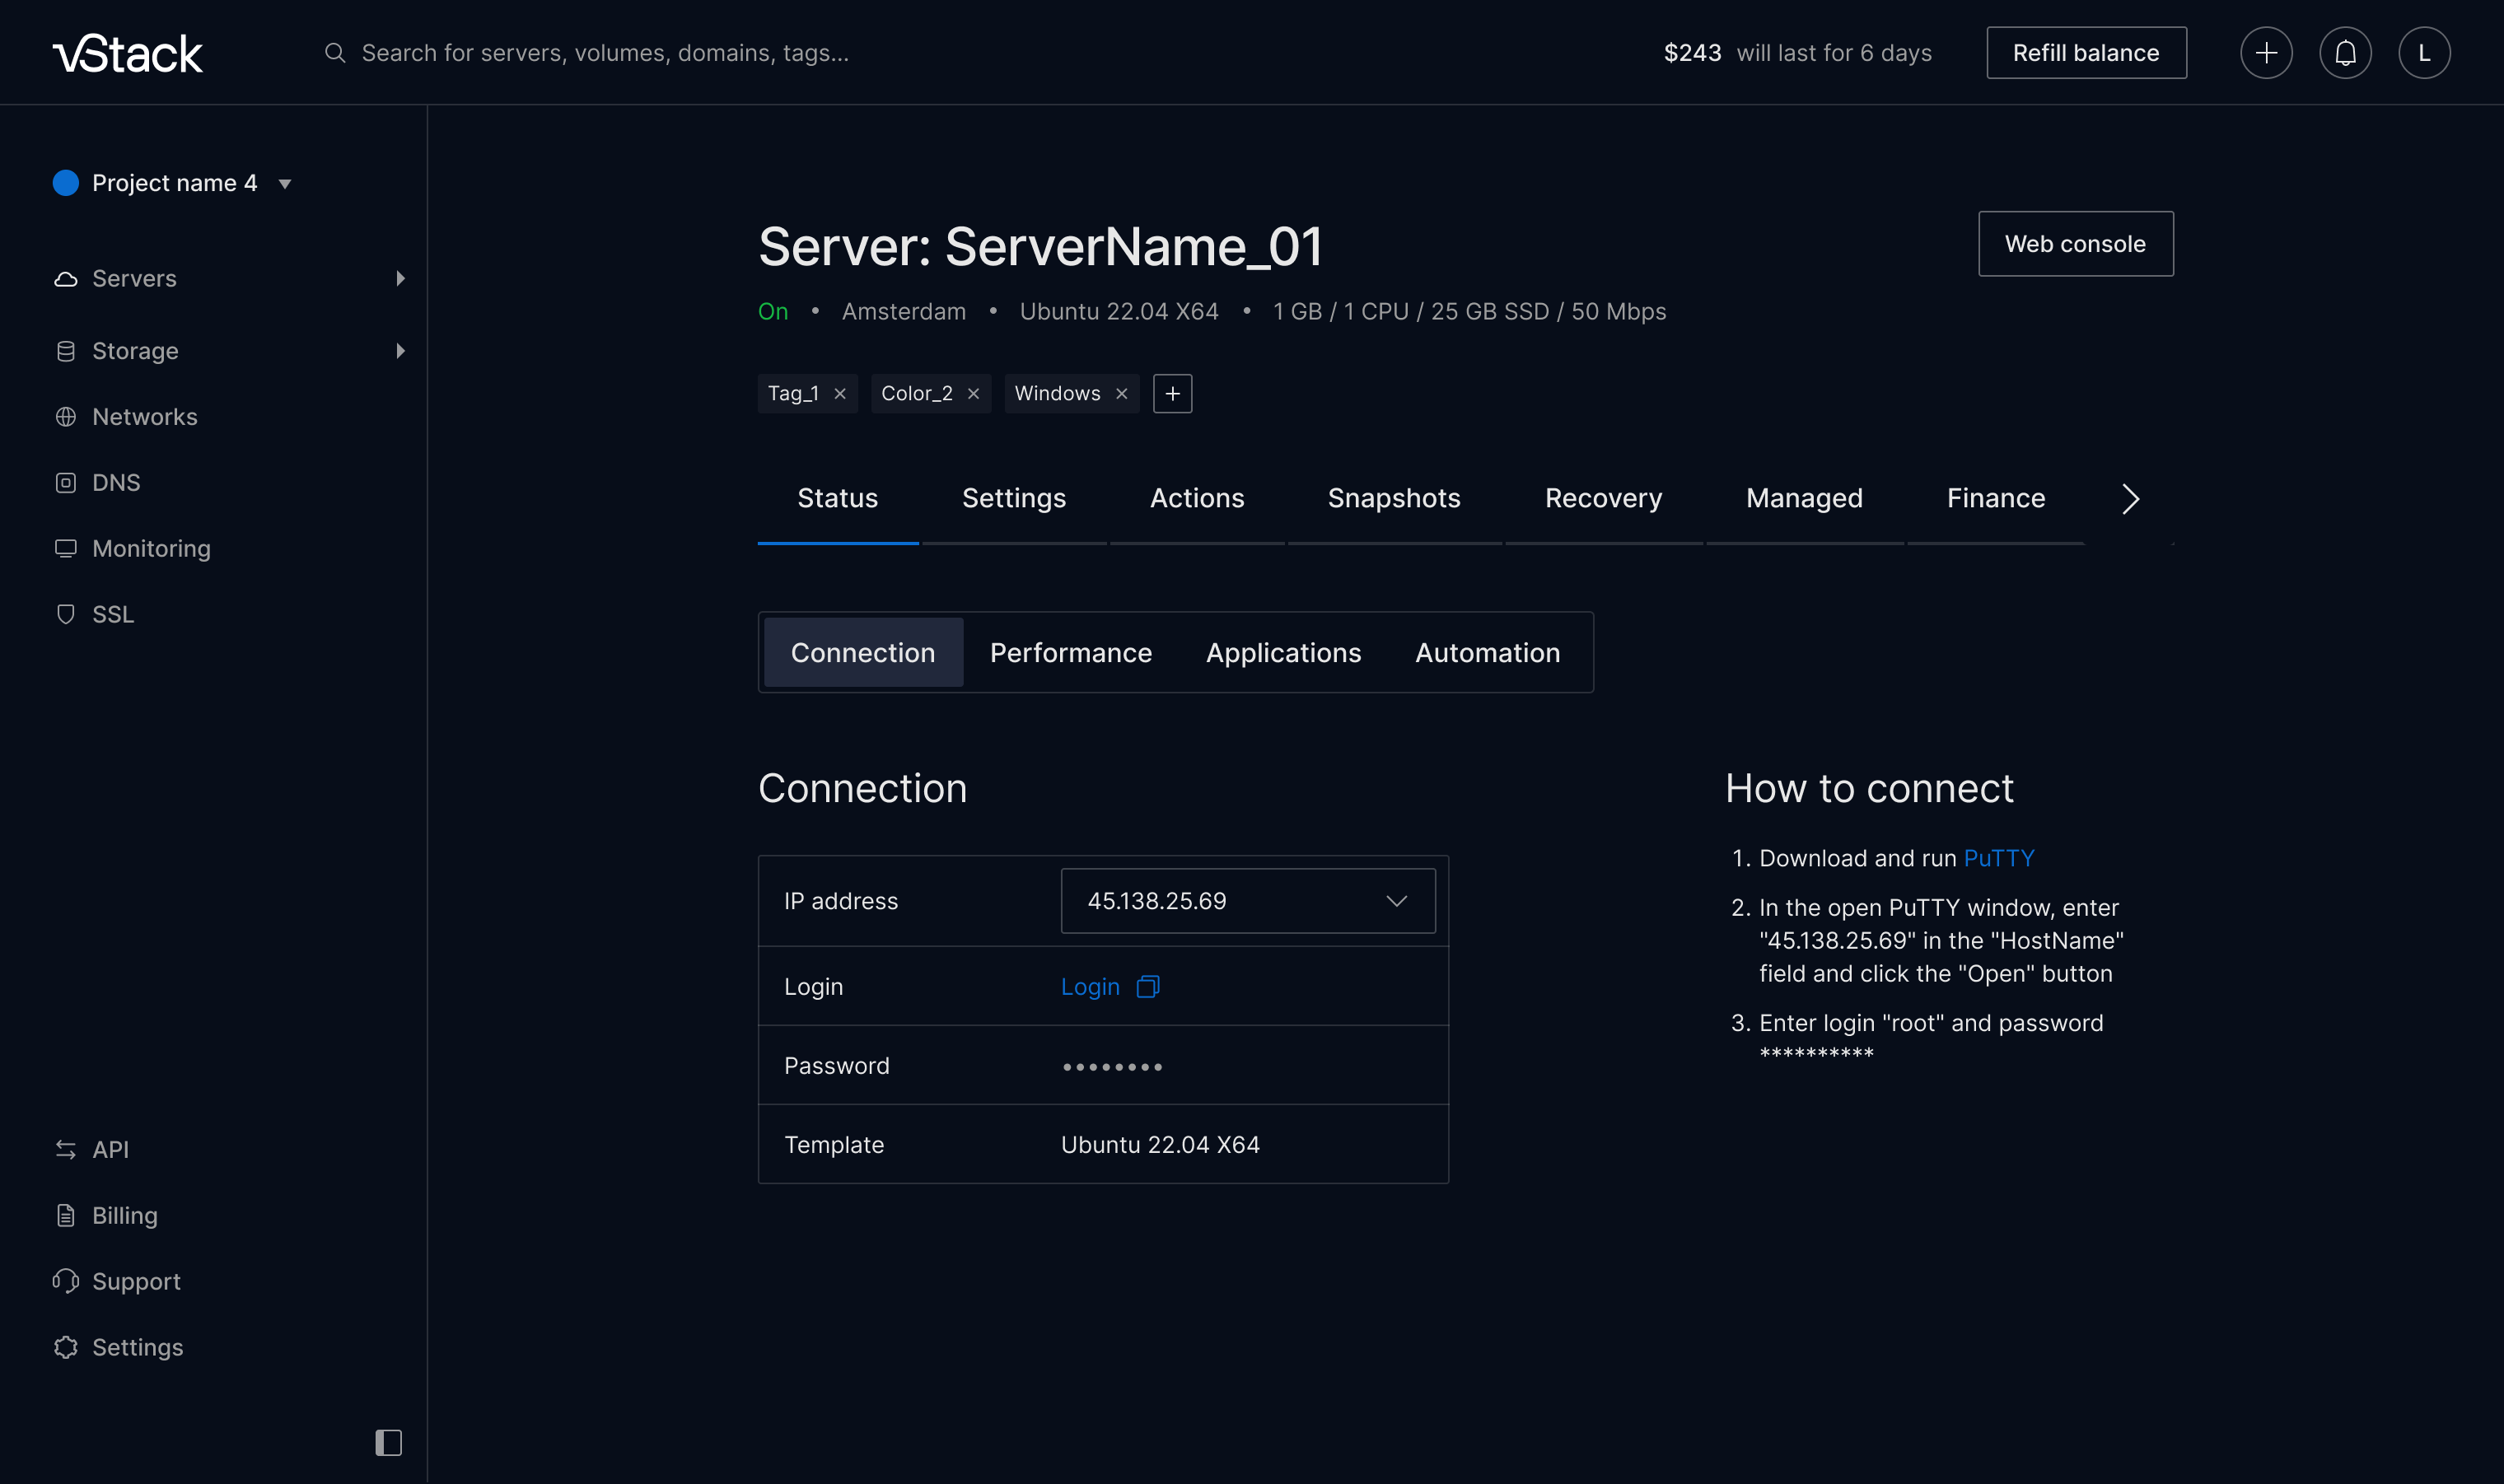Viewport: 2504px width, 1484px height.
Task: Click the Servers cloud icon
Action: point(66,279)
